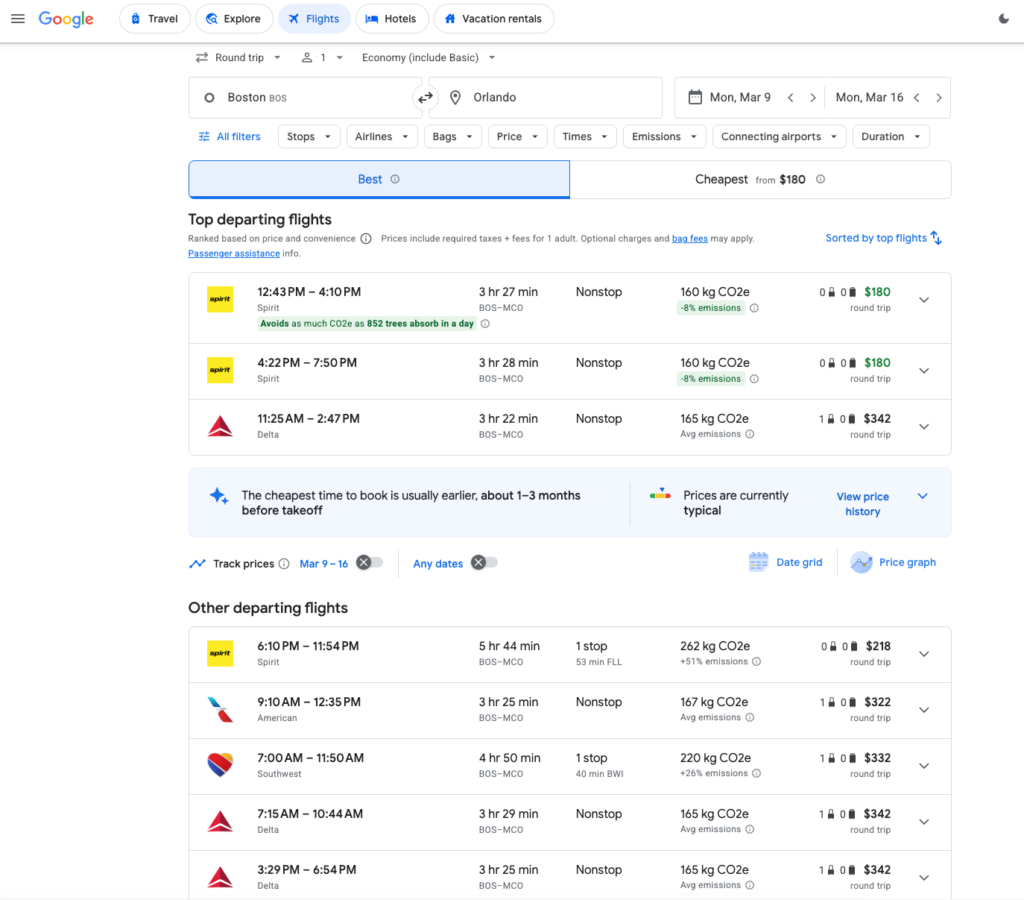This screenshot has height=900, width=1024.
Task: Open the All filters panel
Action: [x=229, y=137]
